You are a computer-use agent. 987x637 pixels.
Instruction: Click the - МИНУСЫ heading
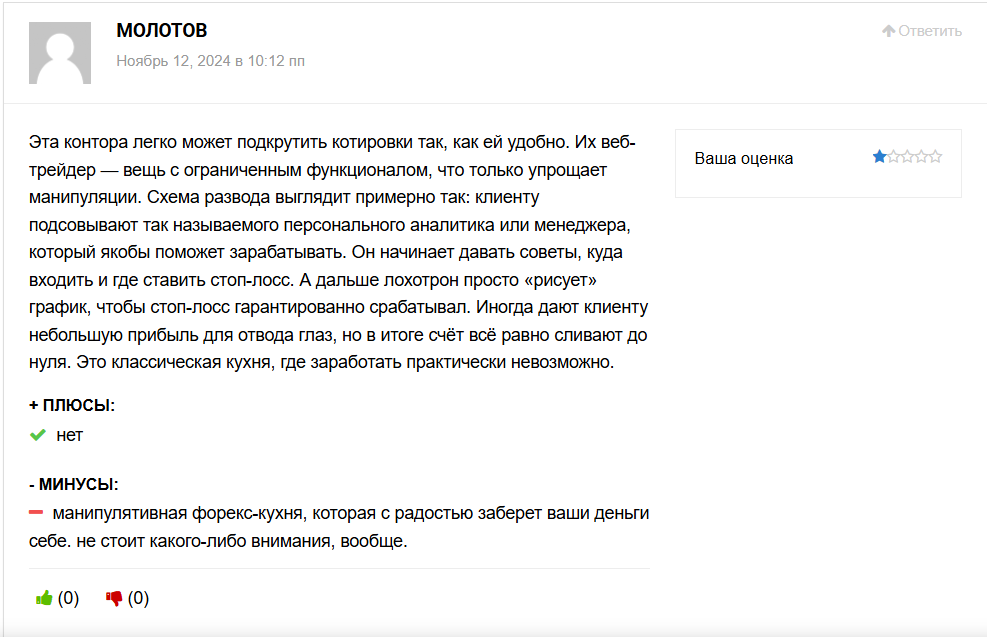[74, 484]
